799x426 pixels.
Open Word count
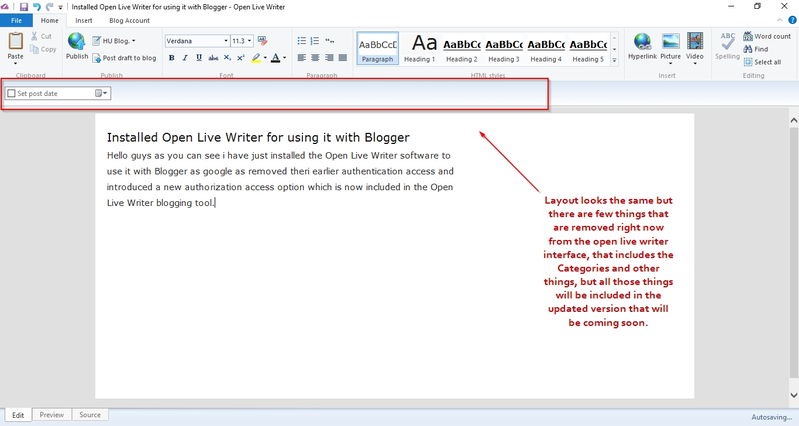pyautogui.click(x=767, y=36)
